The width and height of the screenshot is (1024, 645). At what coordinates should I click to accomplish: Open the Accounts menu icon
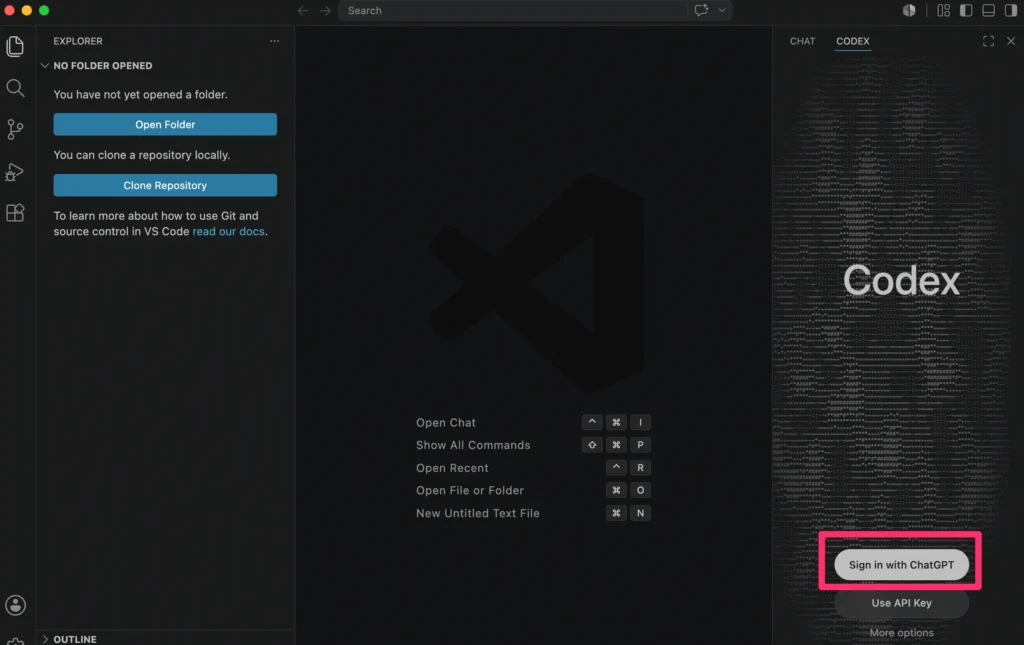[16, 605]
